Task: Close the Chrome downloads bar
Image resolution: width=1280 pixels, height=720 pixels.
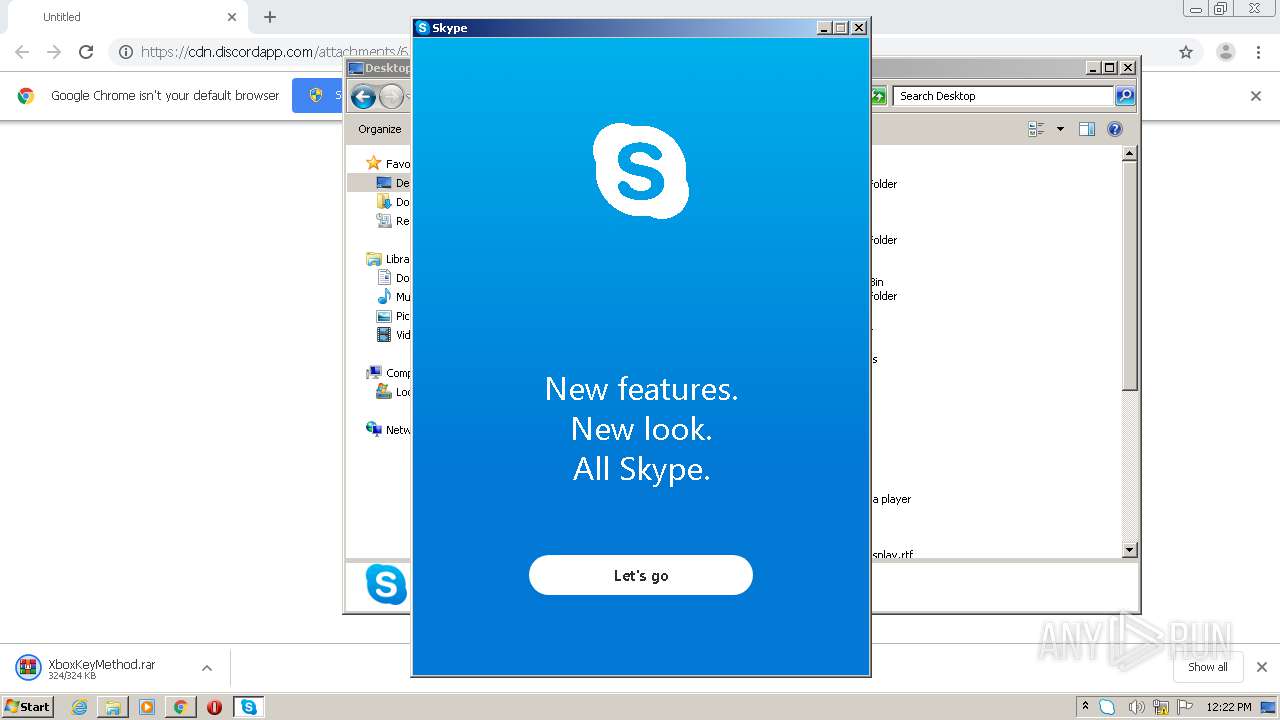Action: (x=1261, y=667)
